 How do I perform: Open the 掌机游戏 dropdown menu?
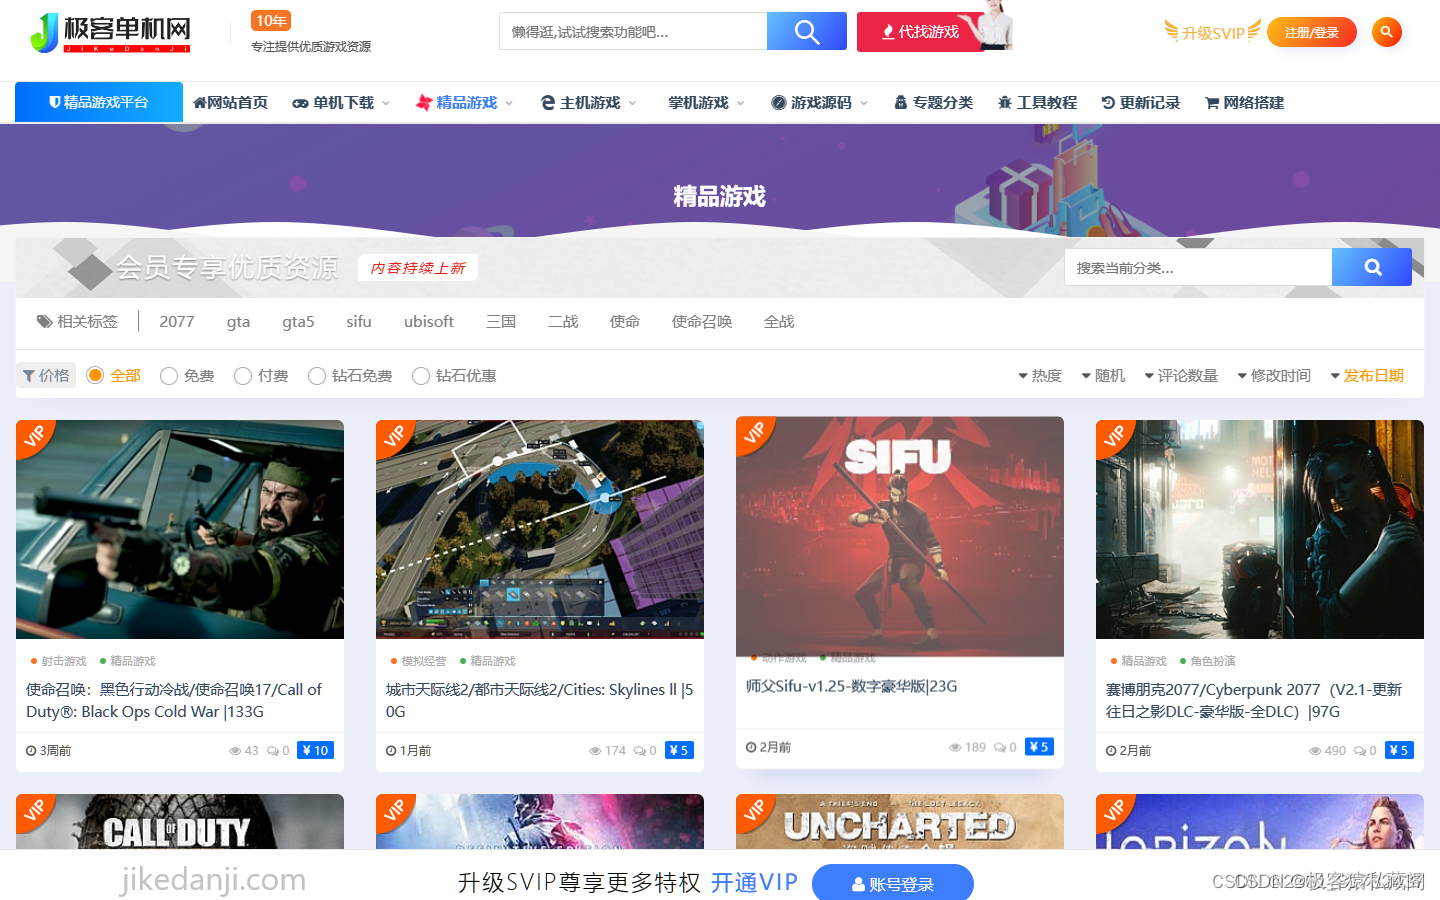point(700,102)
